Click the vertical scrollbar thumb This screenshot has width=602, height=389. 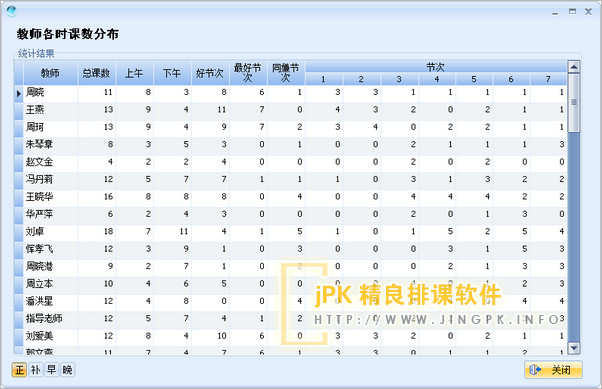pos(574,103)
